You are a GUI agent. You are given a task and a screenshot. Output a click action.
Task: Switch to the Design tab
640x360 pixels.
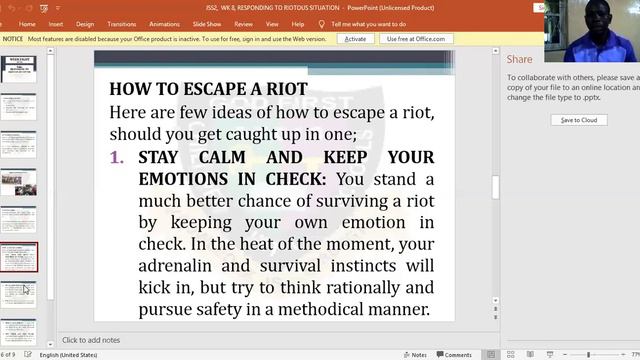click(85, 24)
